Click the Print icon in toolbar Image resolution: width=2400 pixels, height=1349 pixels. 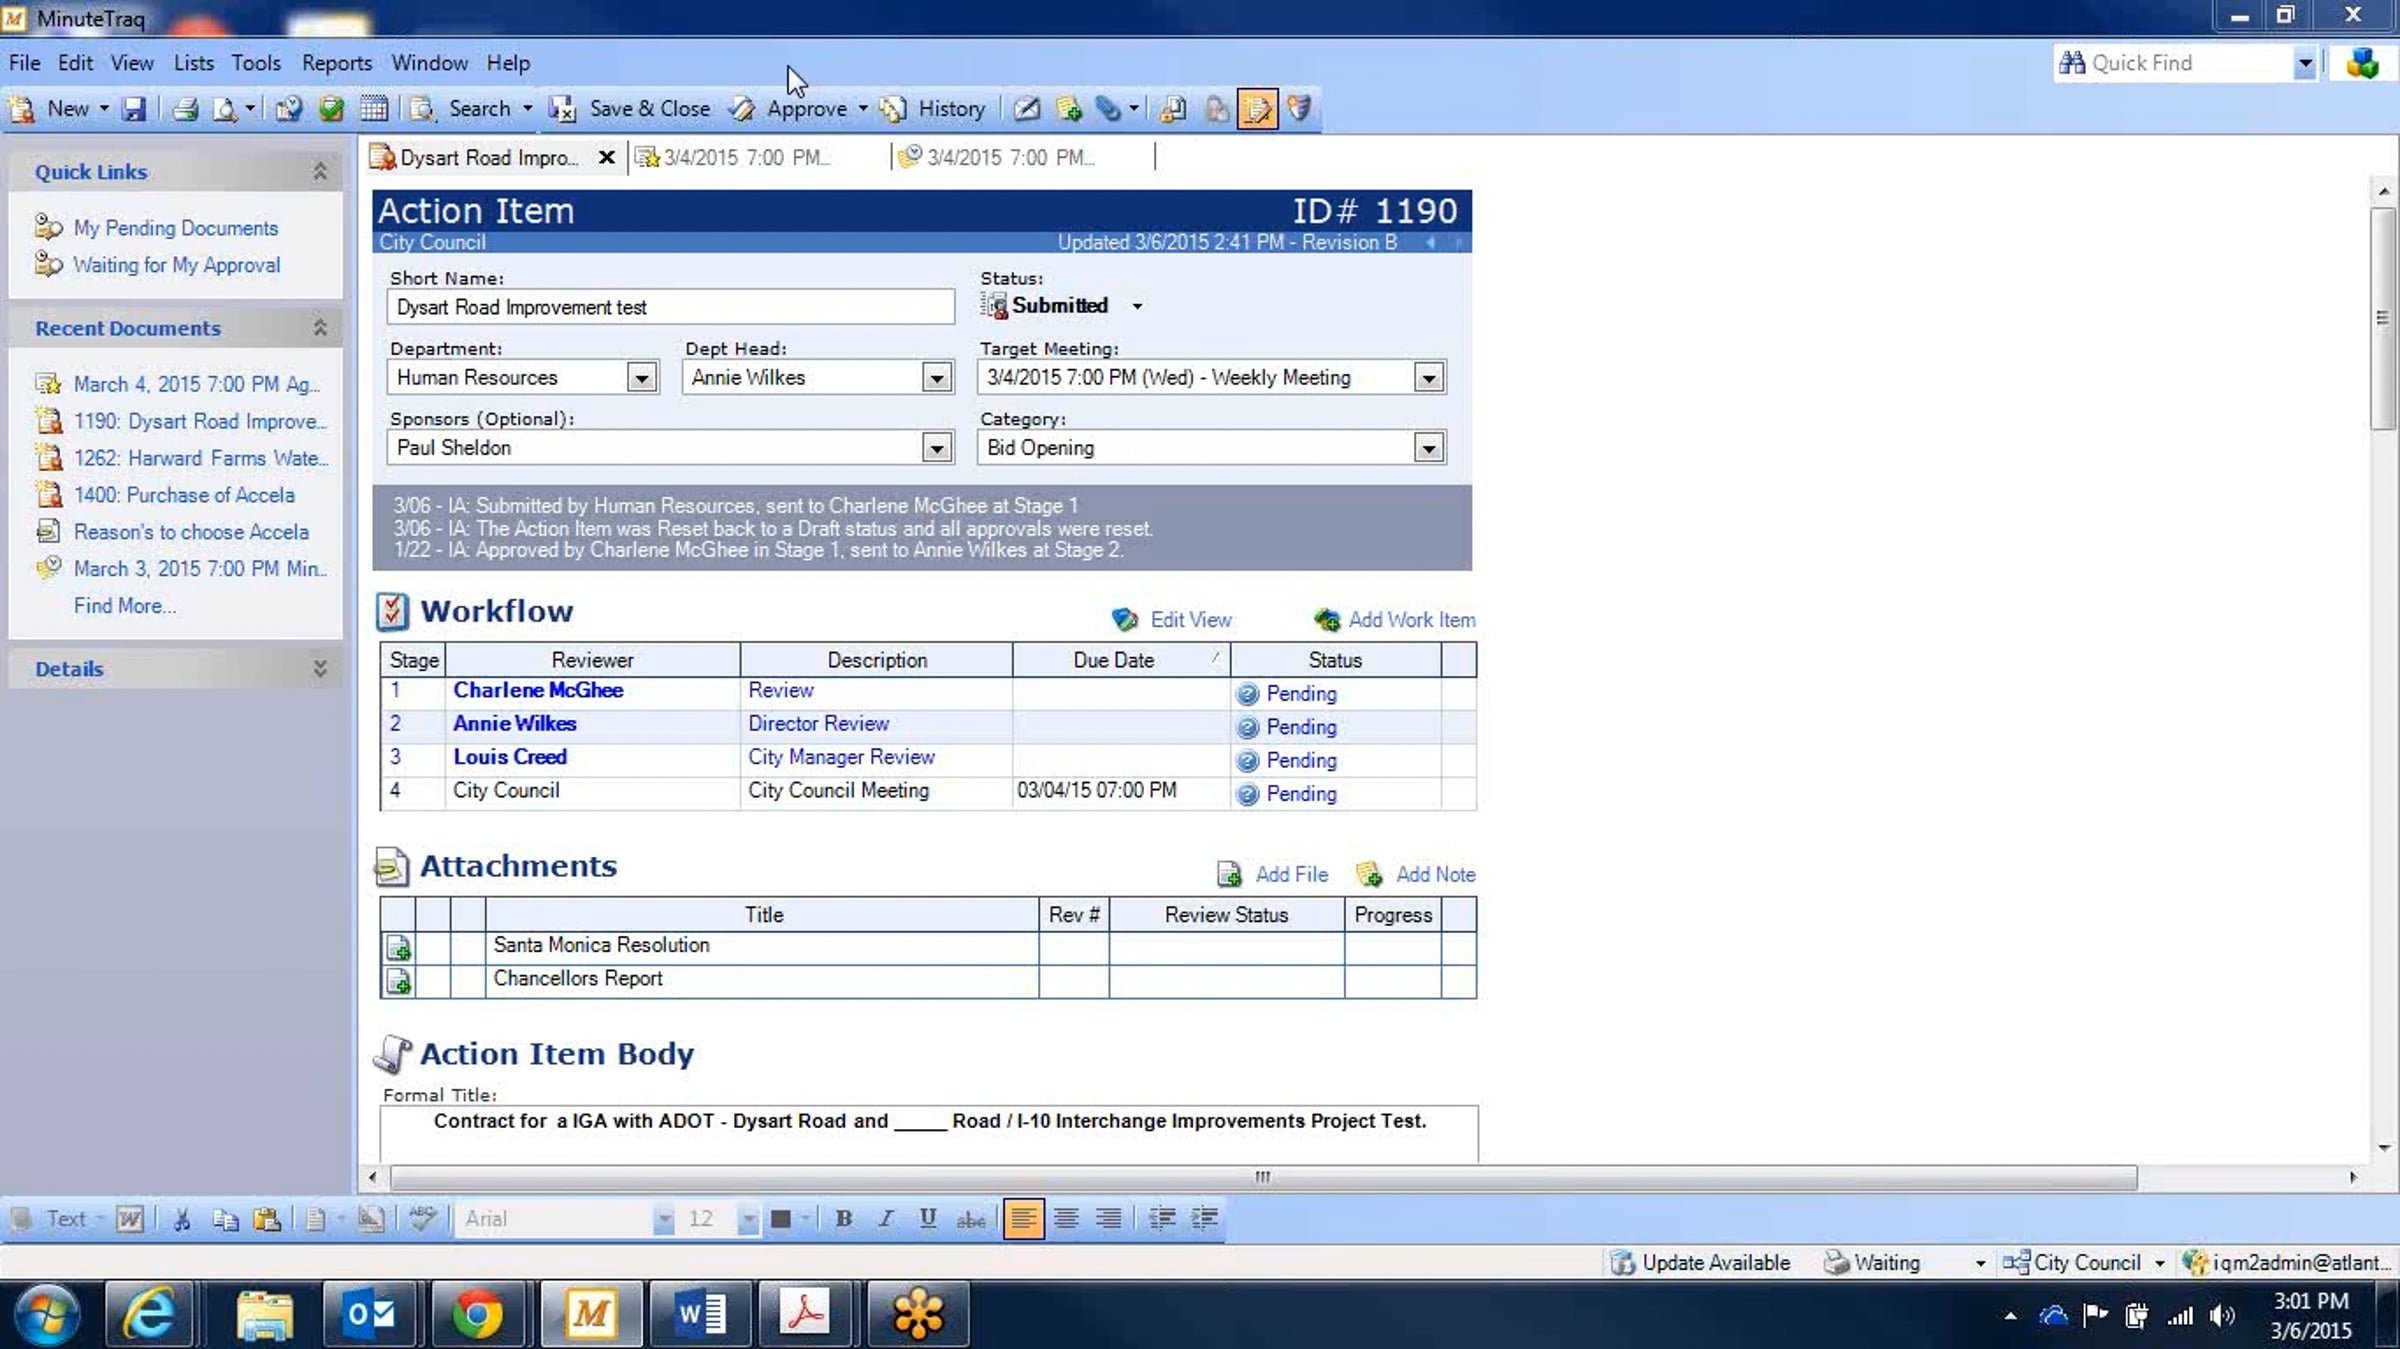(185, 109)
